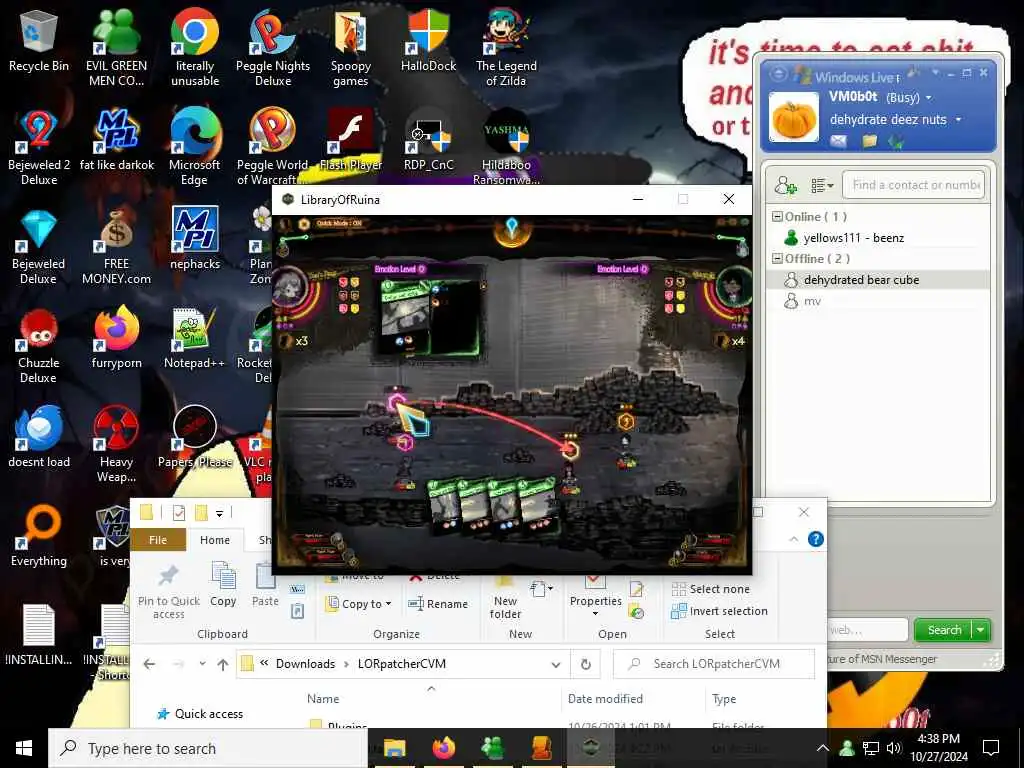
Task: Open the File Explorer taskbar icon
Action: [394, 748]
